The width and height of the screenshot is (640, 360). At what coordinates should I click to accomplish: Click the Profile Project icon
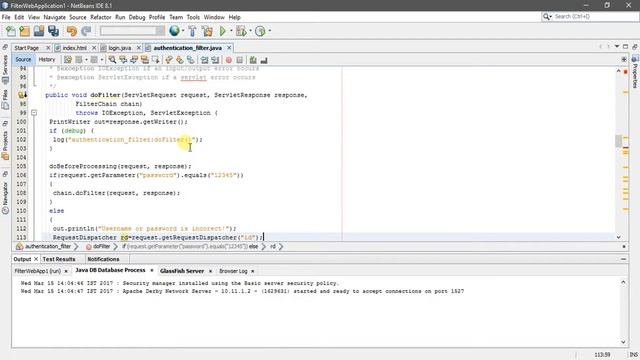[260, 31]
